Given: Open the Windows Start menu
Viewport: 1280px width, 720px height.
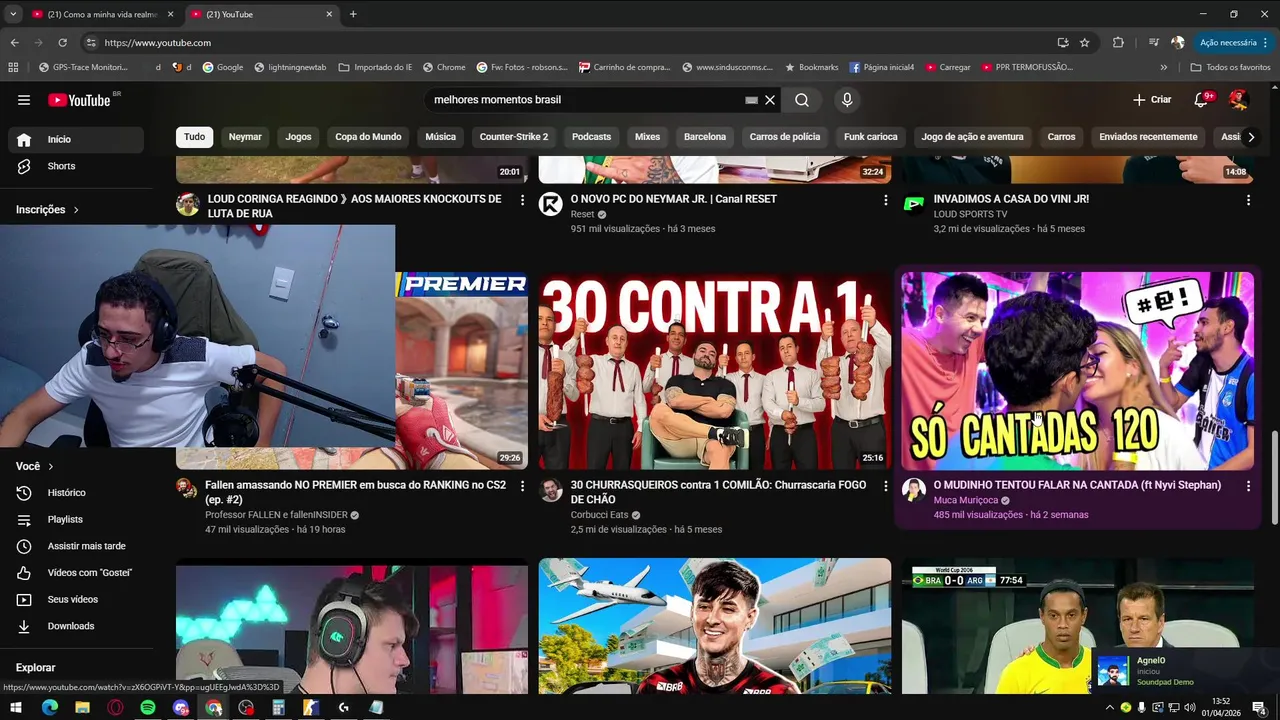Looking at the screenshot, I should click(16, 707).
